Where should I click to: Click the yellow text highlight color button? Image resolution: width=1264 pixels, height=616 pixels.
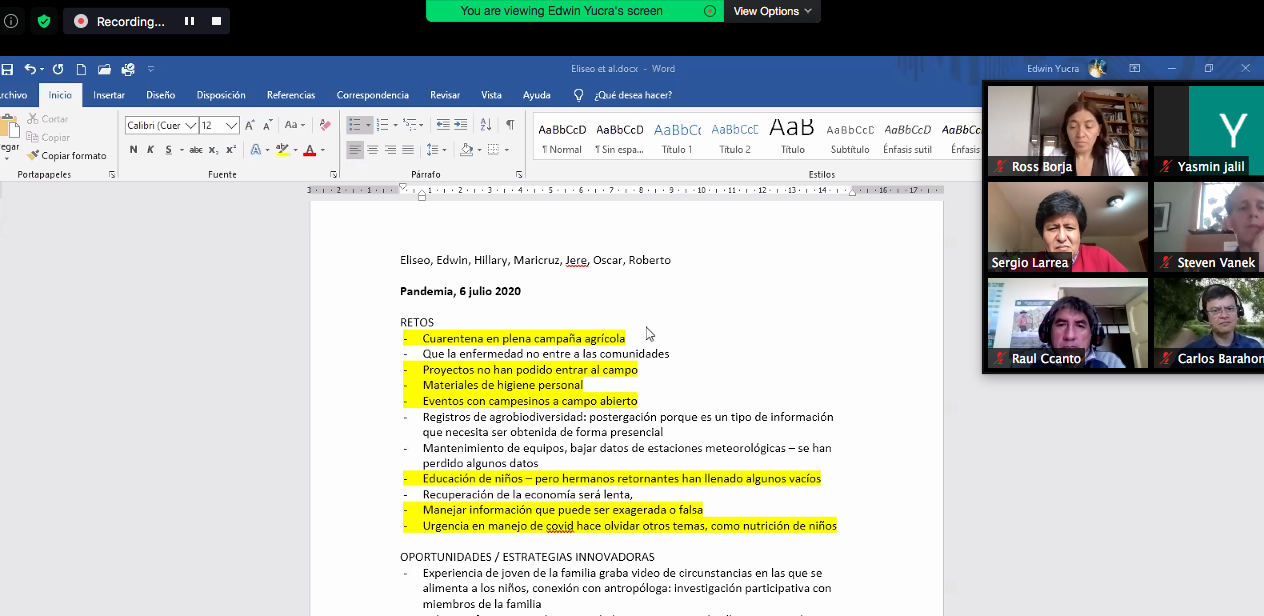click(281, 150)
